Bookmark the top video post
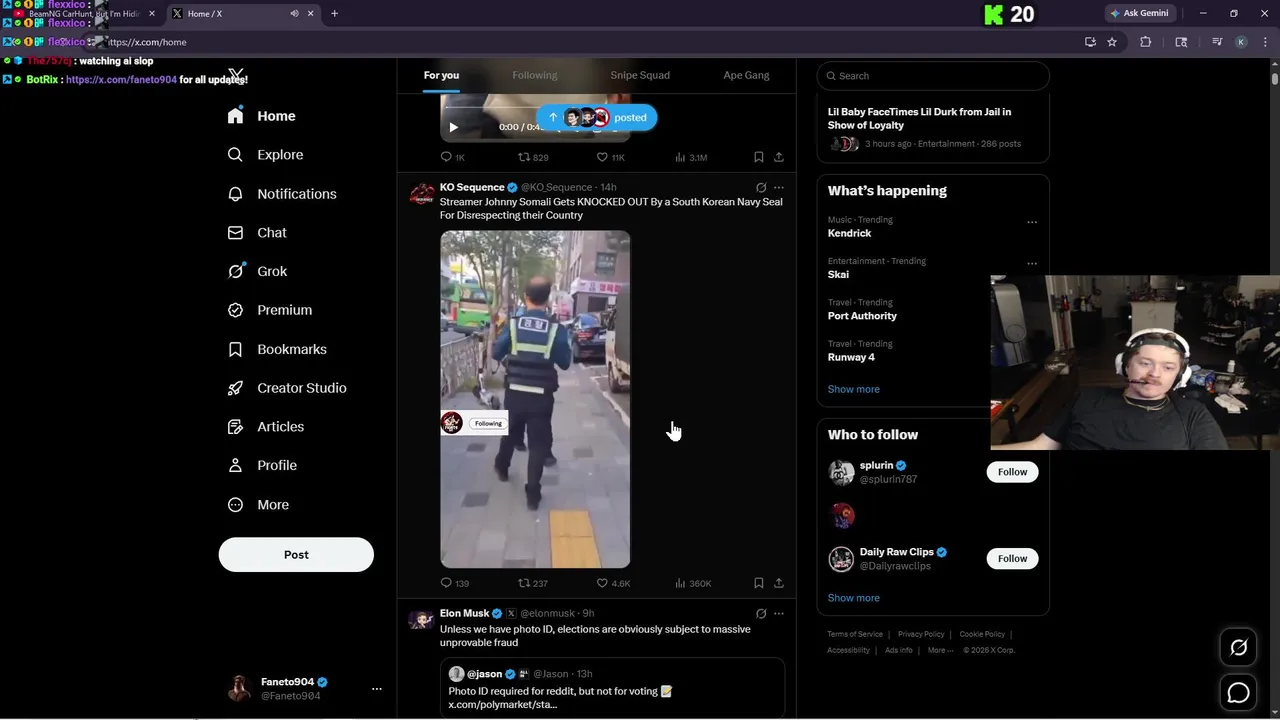Viewport: 1280px width, 720px height. click(x=759, y=157)
